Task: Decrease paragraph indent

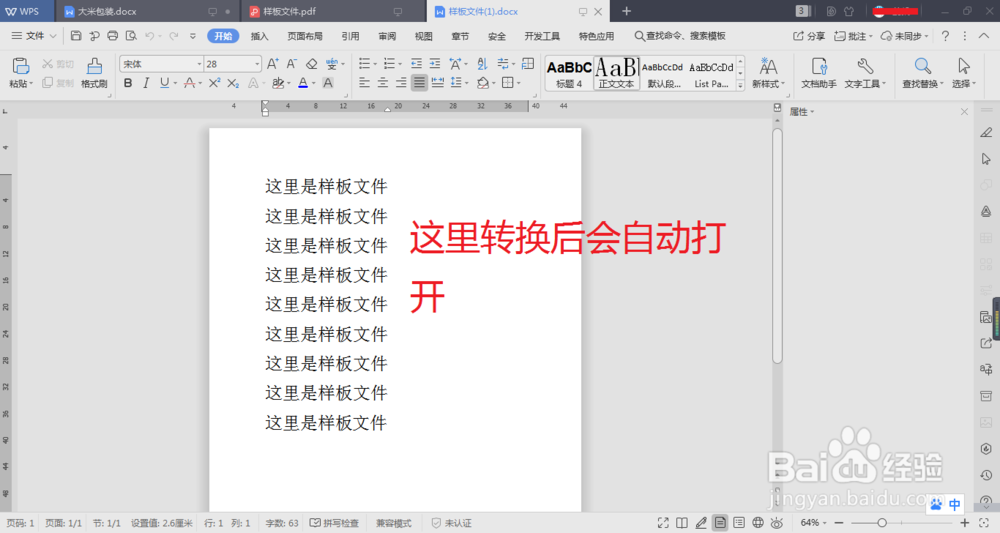Action: 416,64
